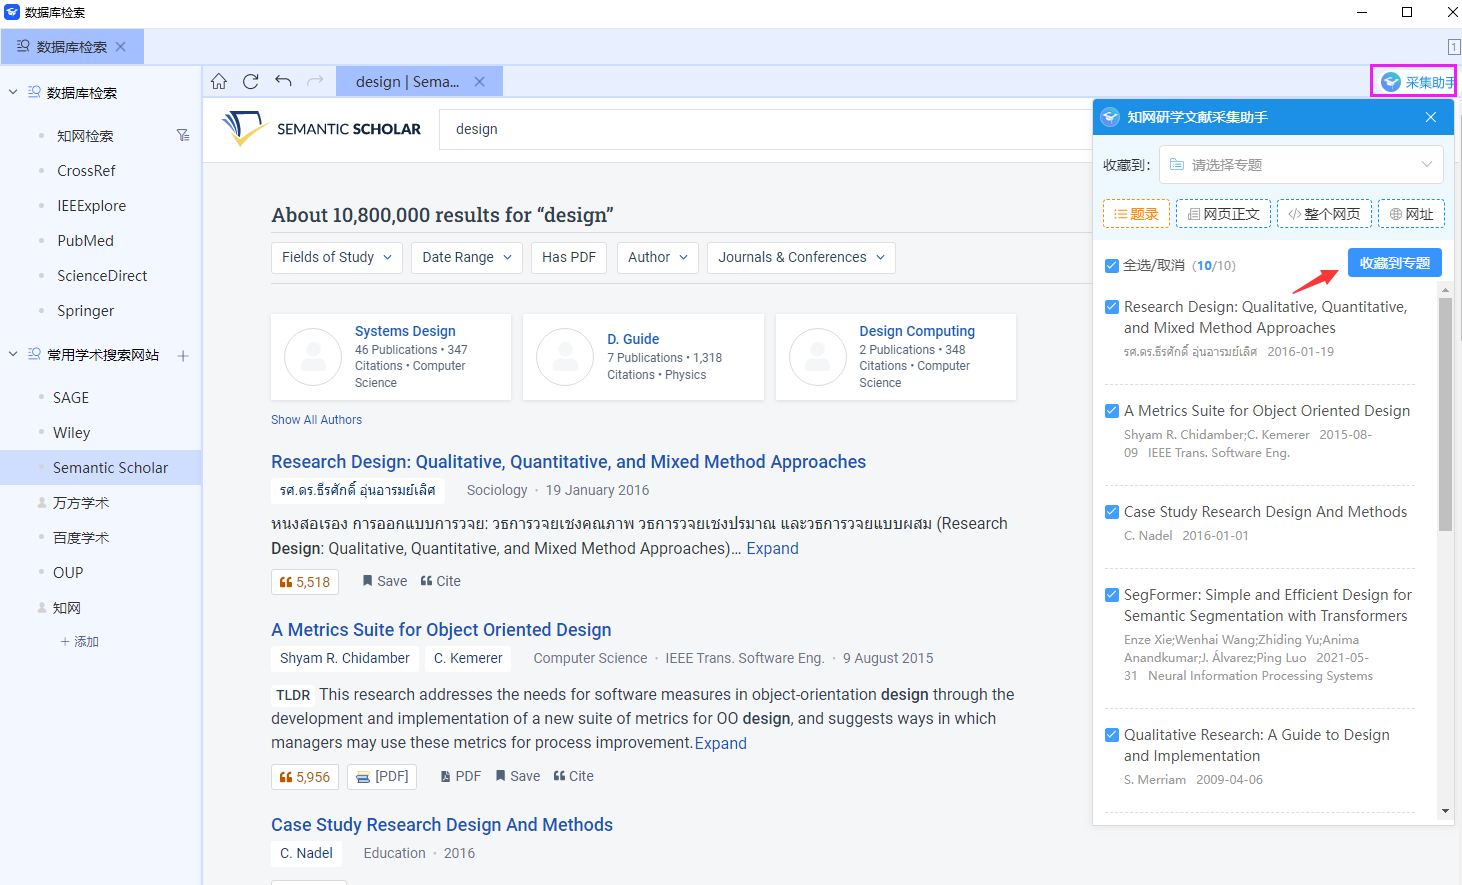
Task: Reload the page with refresh icon
Action: coord(251,81)
